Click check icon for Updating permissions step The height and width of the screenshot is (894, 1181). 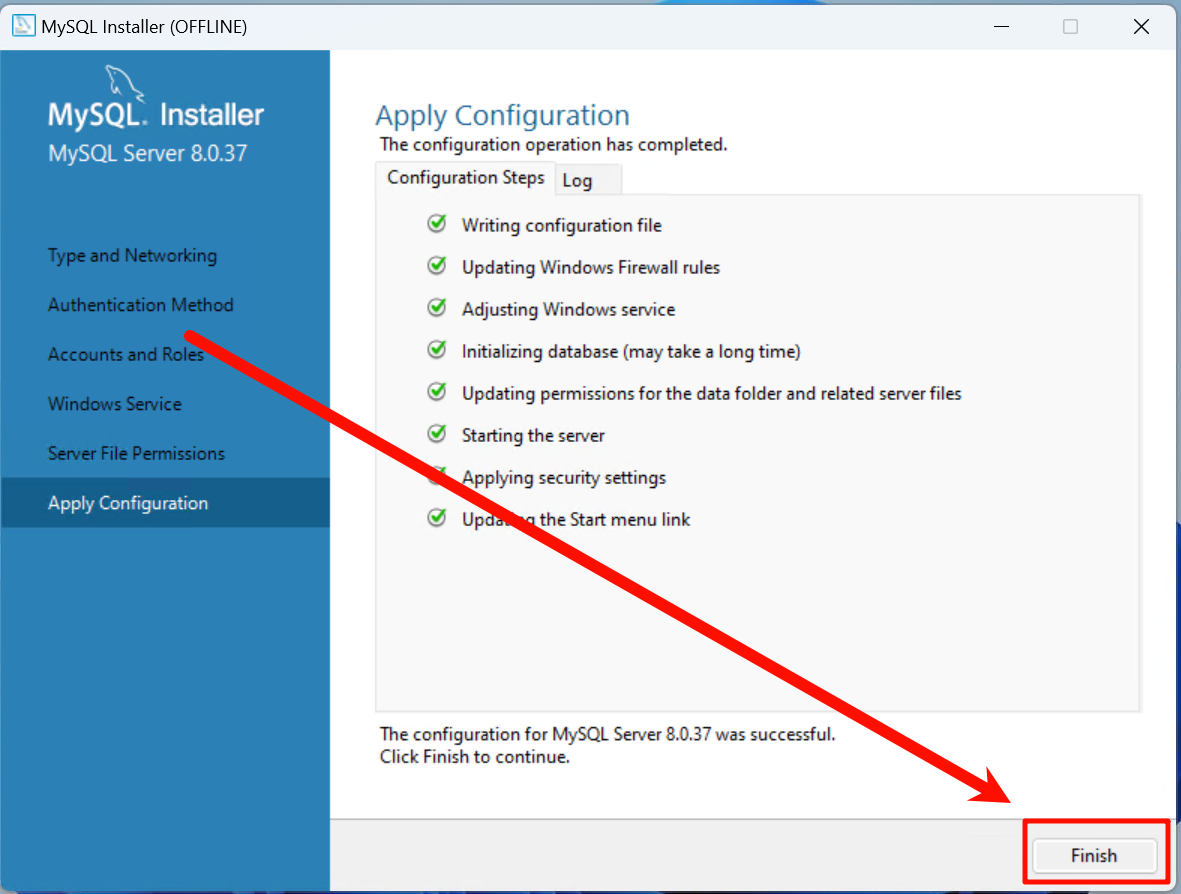437,392
